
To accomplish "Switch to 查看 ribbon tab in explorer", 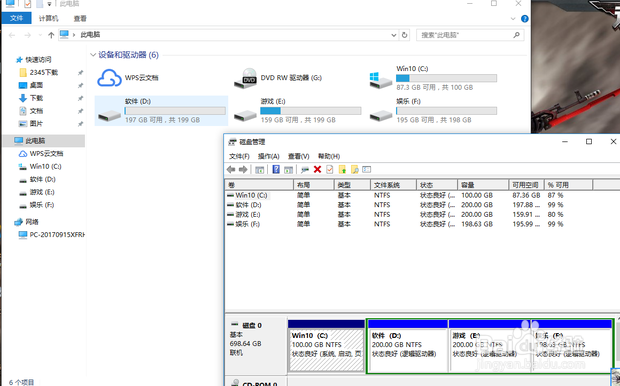I will coord(80,18).
